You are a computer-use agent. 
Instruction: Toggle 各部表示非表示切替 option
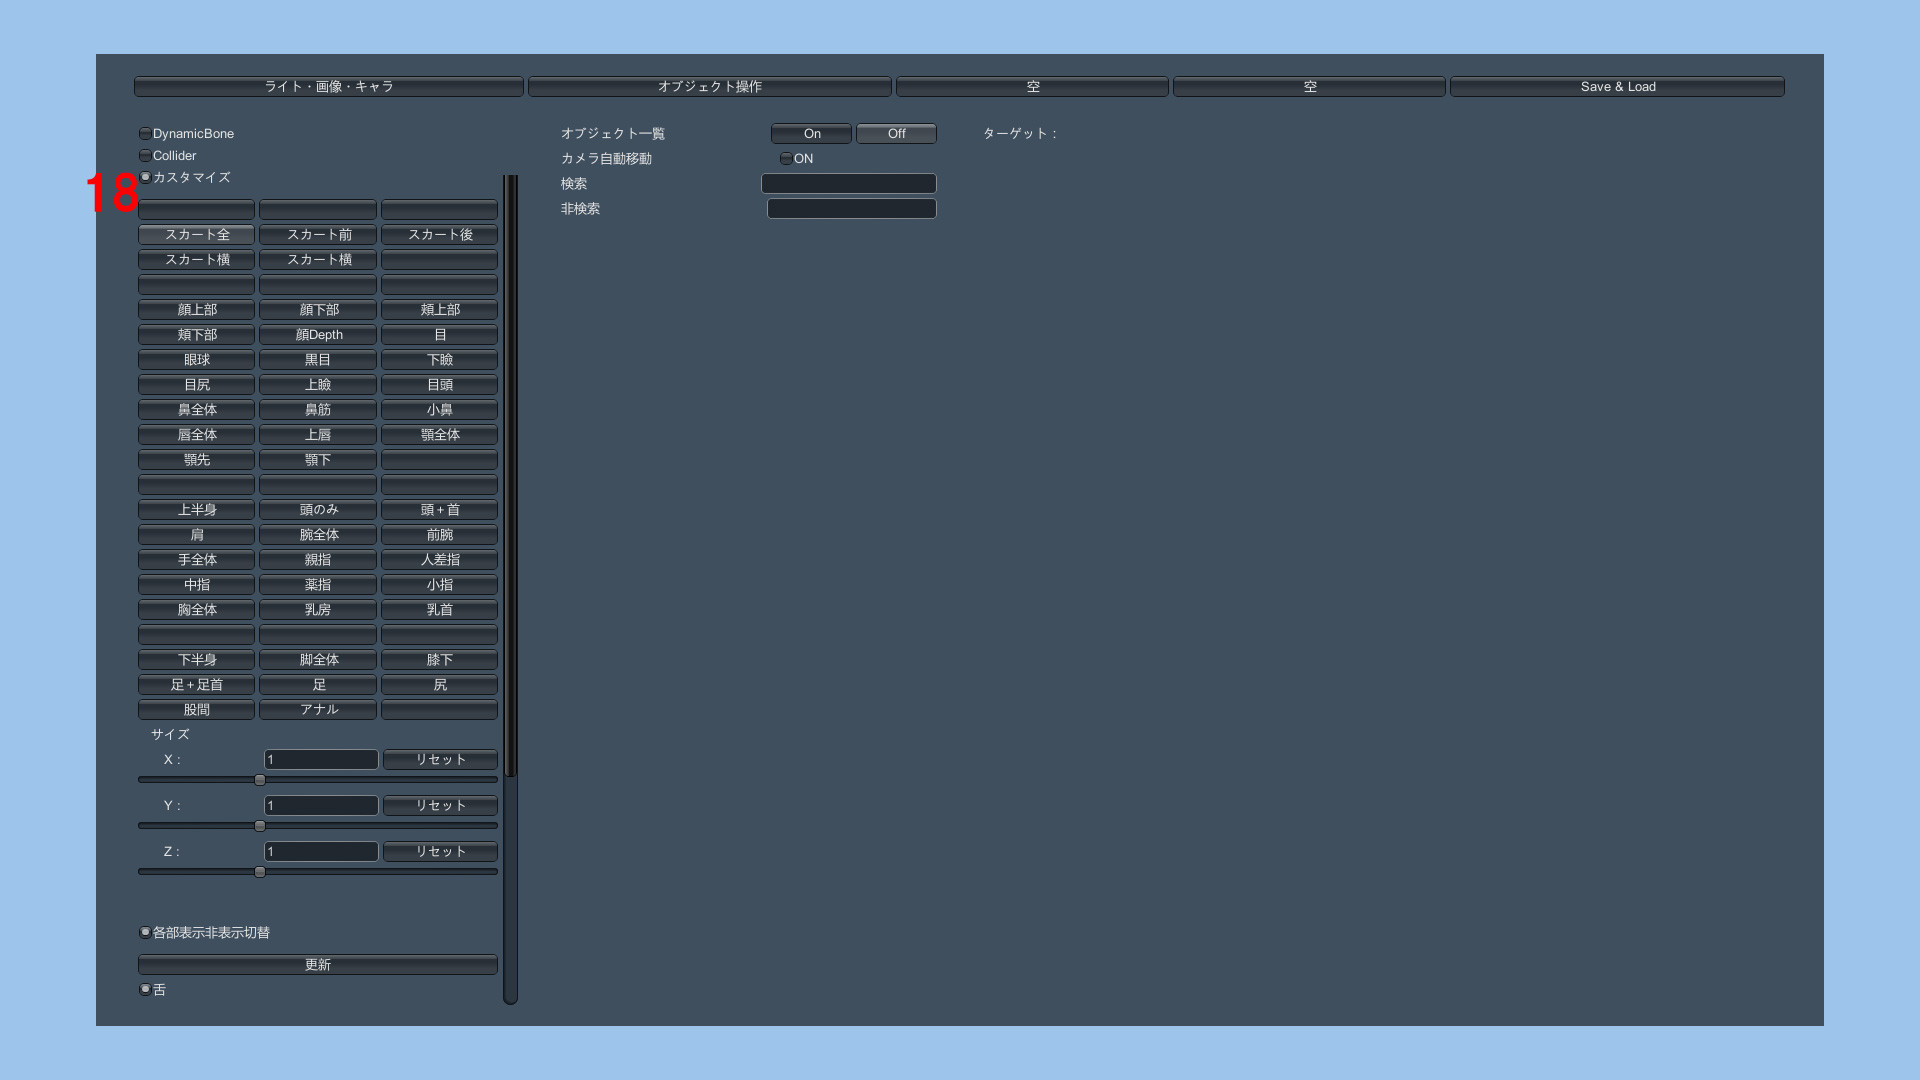[146, 933]
